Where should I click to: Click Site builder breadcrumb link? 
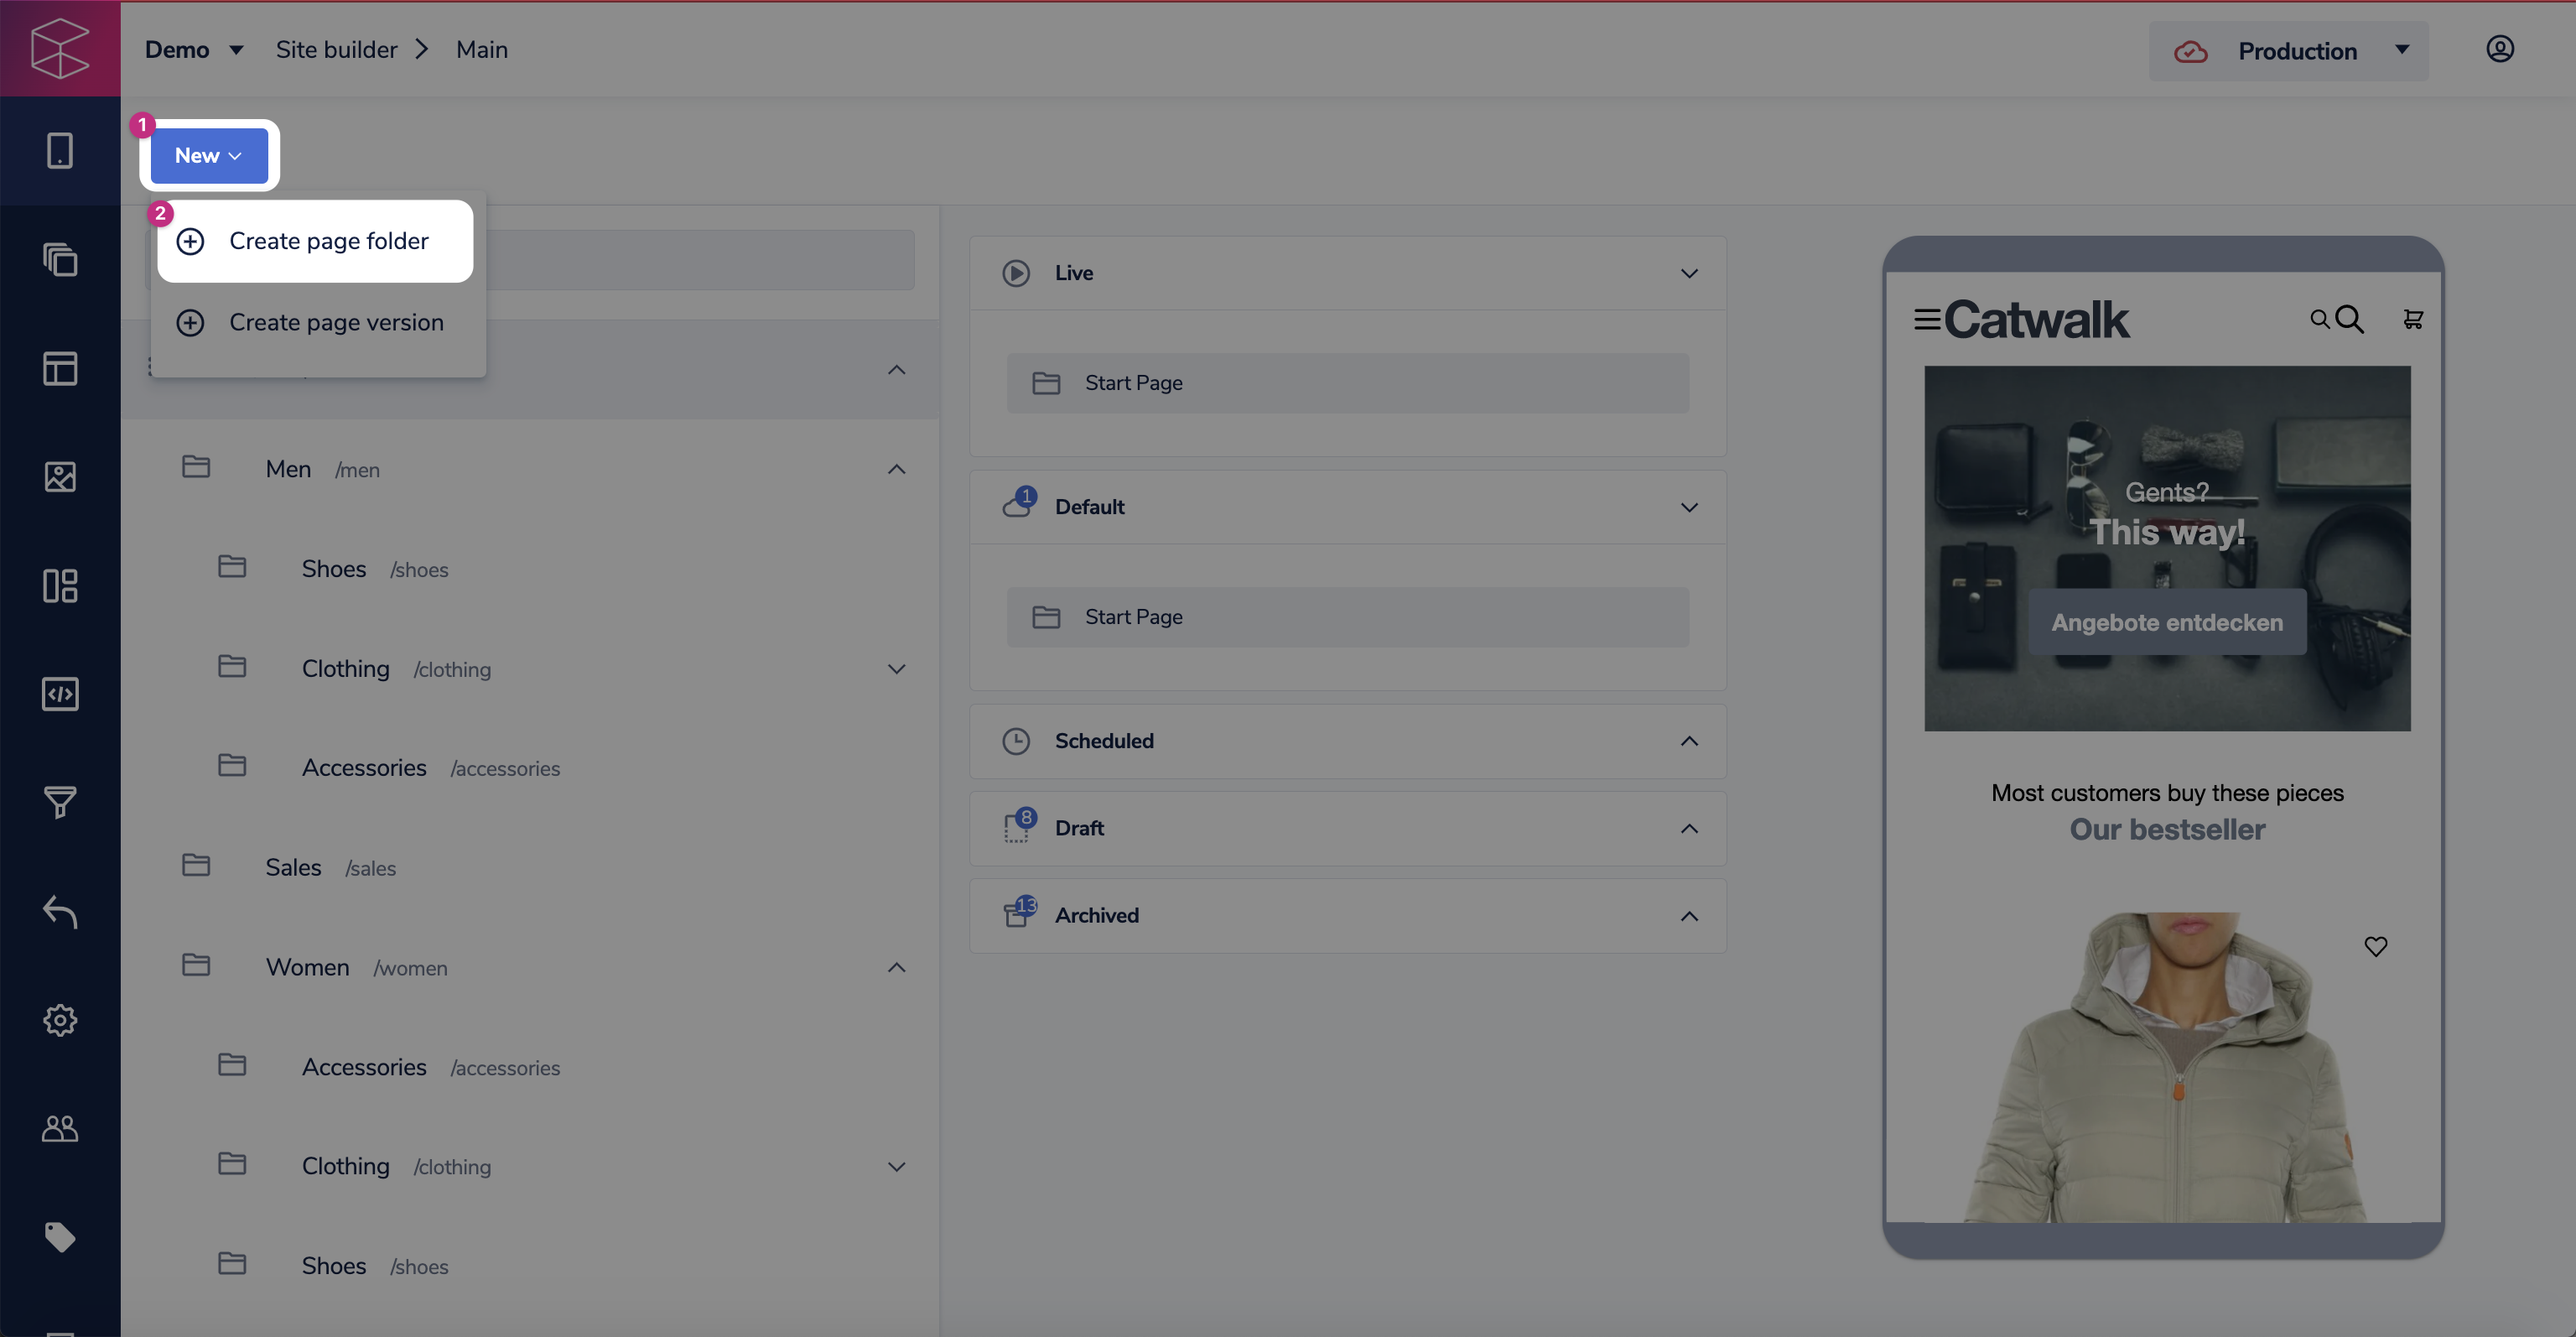pos(336,49)
